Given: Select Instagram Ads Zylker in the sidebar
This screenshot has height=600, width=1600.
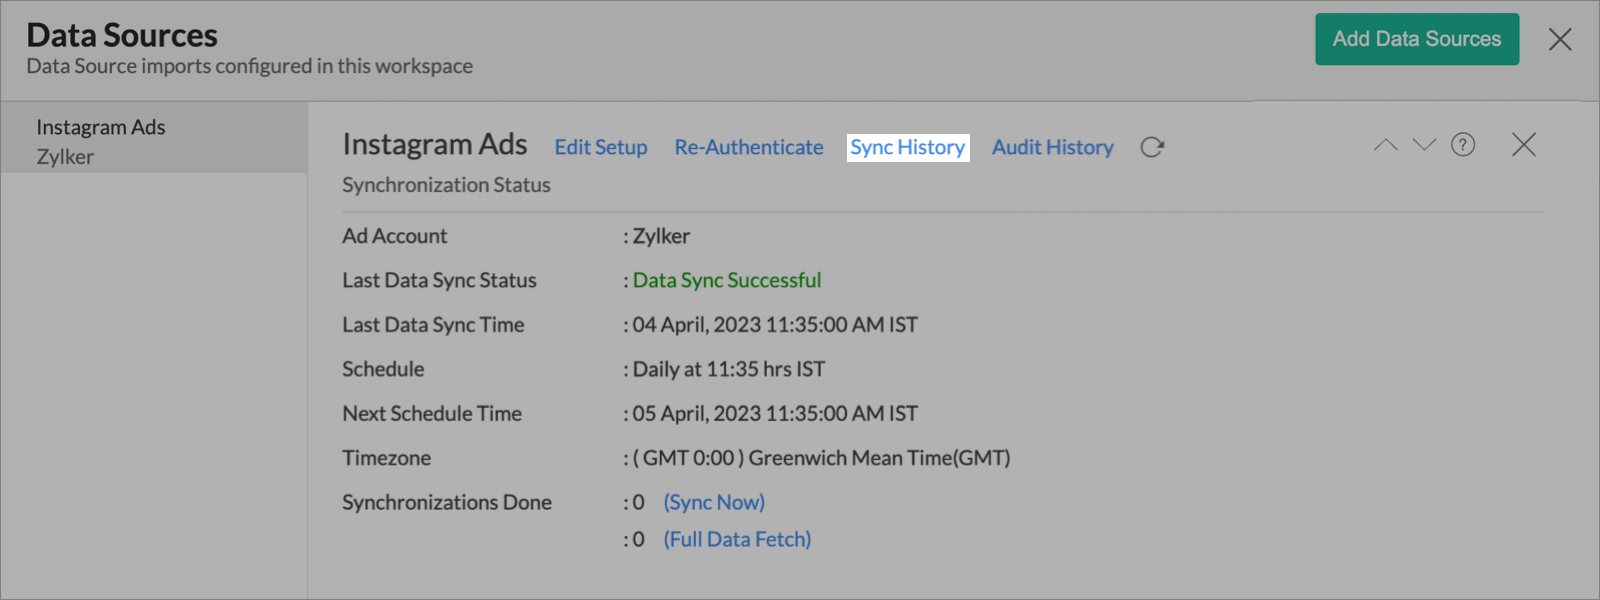Looking at the screenshot, I should click(x=100, y=141).
